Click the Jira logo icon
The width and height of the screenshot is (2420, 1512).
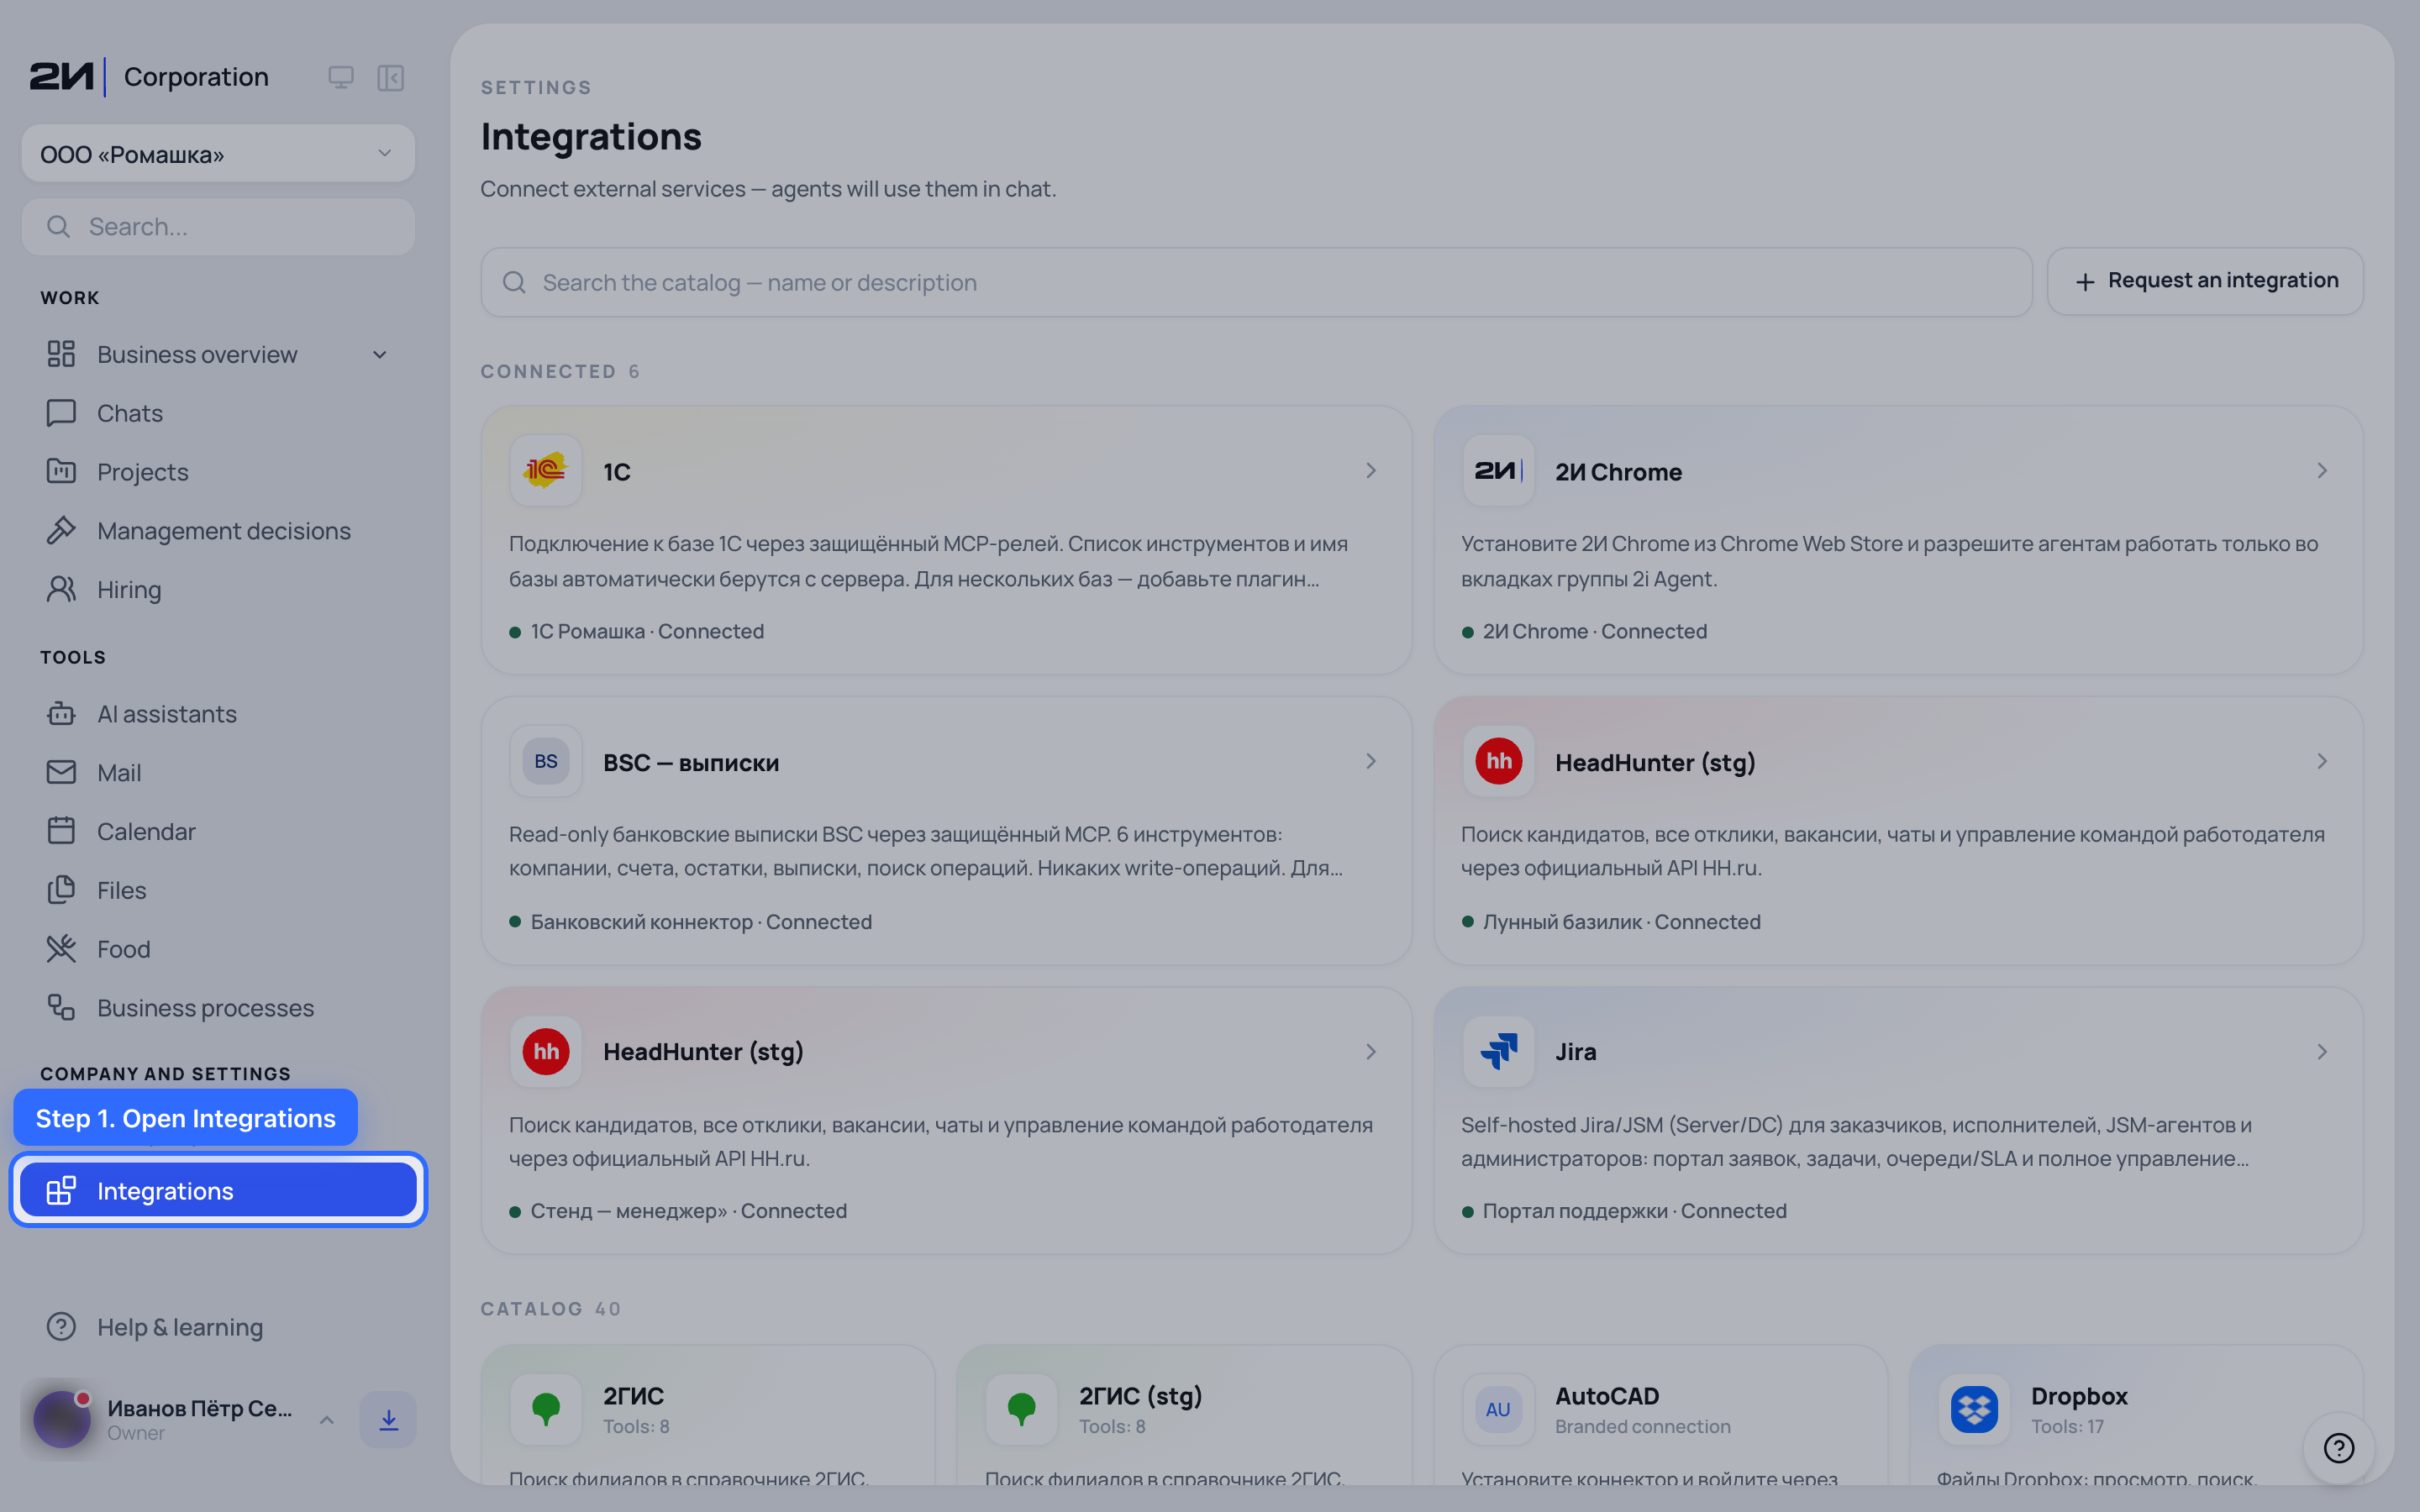click(1498, 1052)
